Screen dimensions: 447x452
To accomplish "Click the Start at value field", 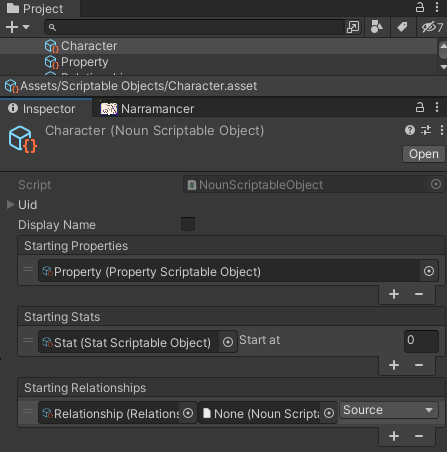I will point(421,341).
